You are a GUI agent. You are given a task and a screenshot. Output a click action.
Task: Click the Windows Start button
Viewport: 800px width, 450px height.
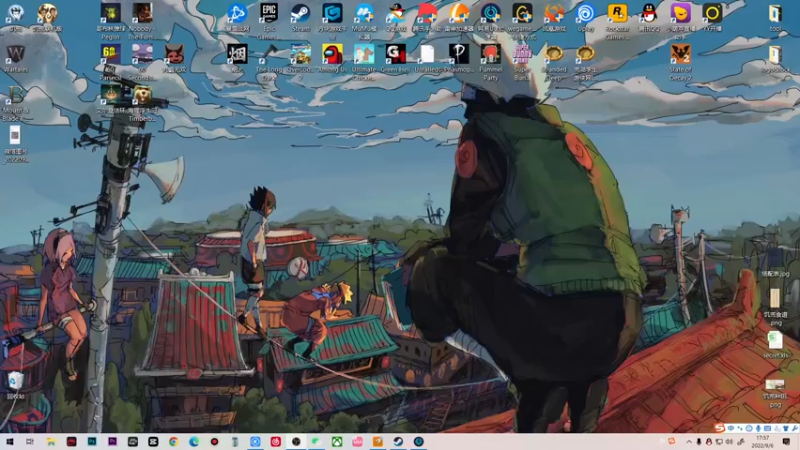tap(10, 442)
